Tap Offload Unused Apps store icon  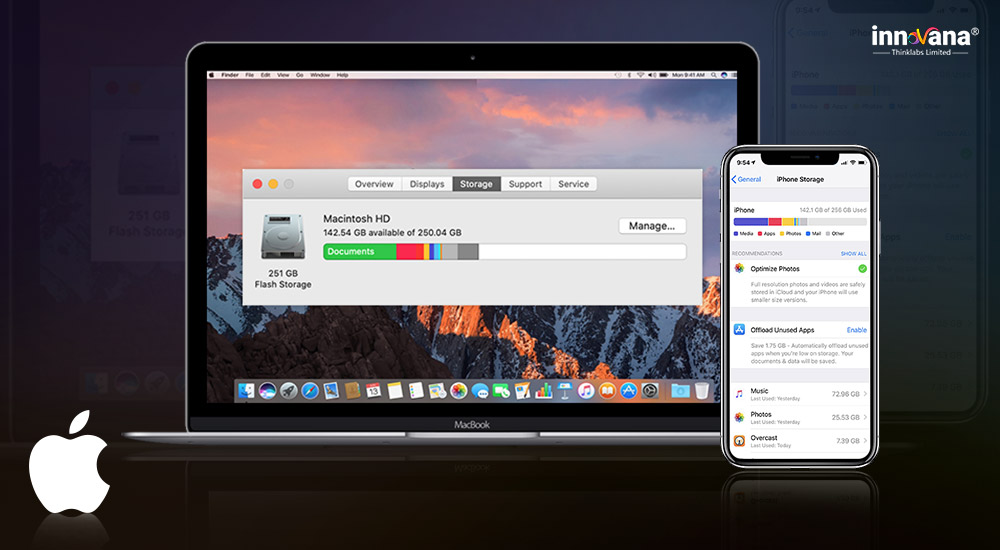tap(739, 329)
